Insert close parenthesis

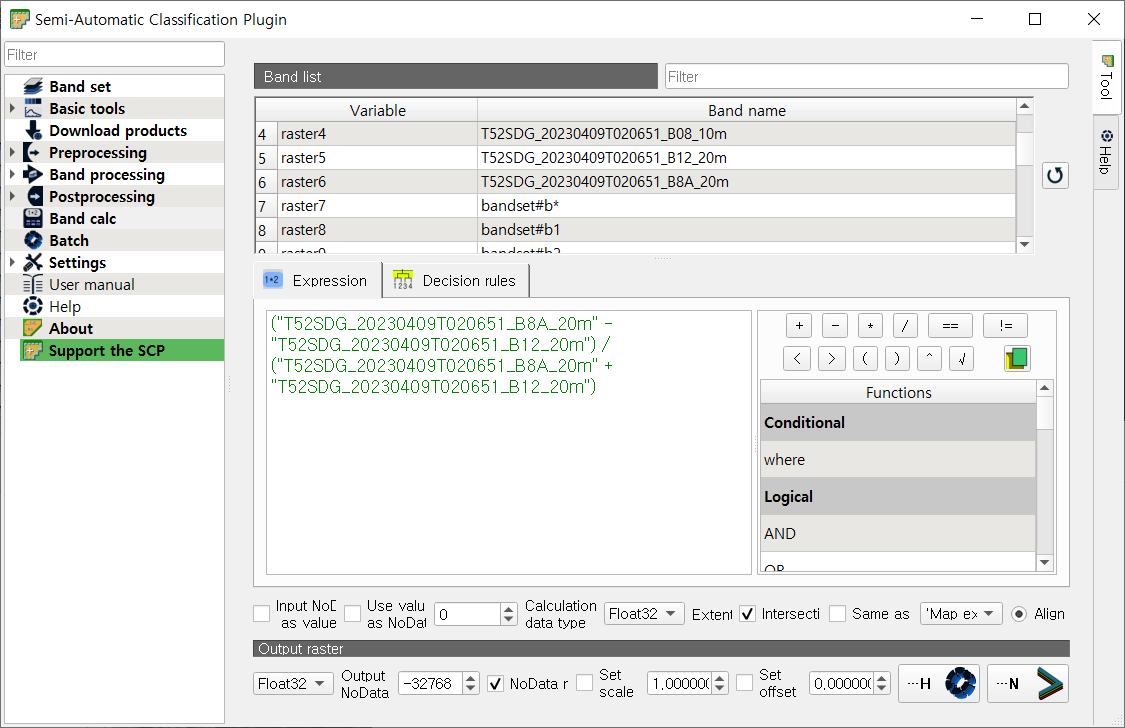(897, 359)
